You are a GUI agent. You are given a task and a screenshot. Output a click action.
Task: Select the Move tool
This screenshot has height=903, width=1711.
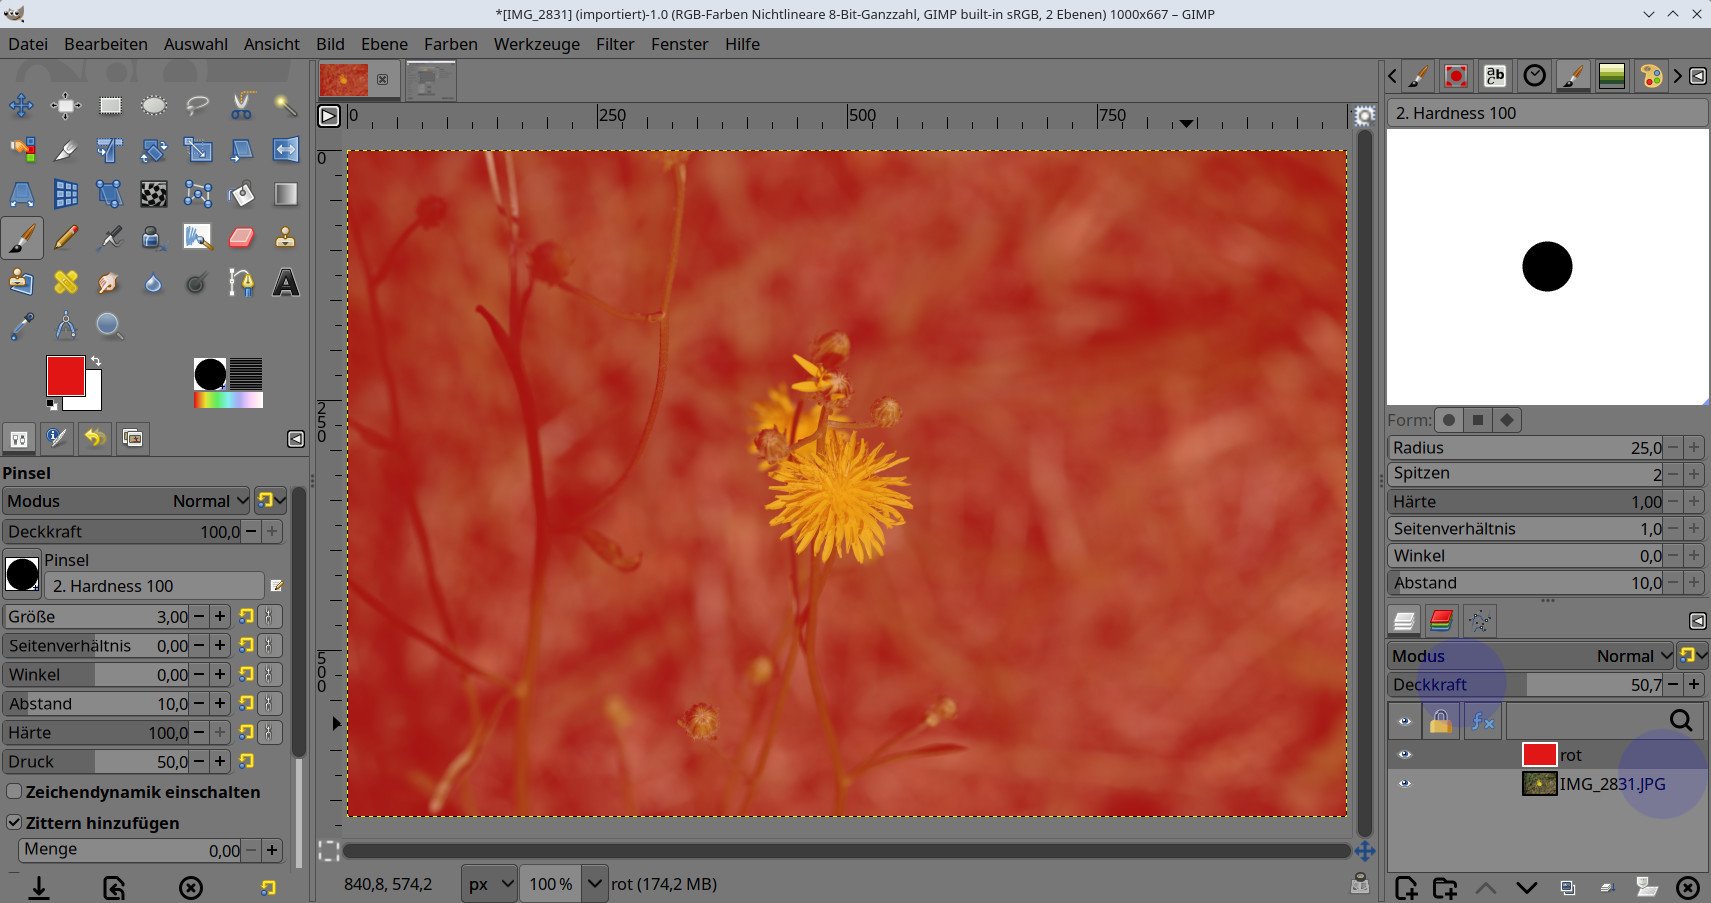(21, 105)
